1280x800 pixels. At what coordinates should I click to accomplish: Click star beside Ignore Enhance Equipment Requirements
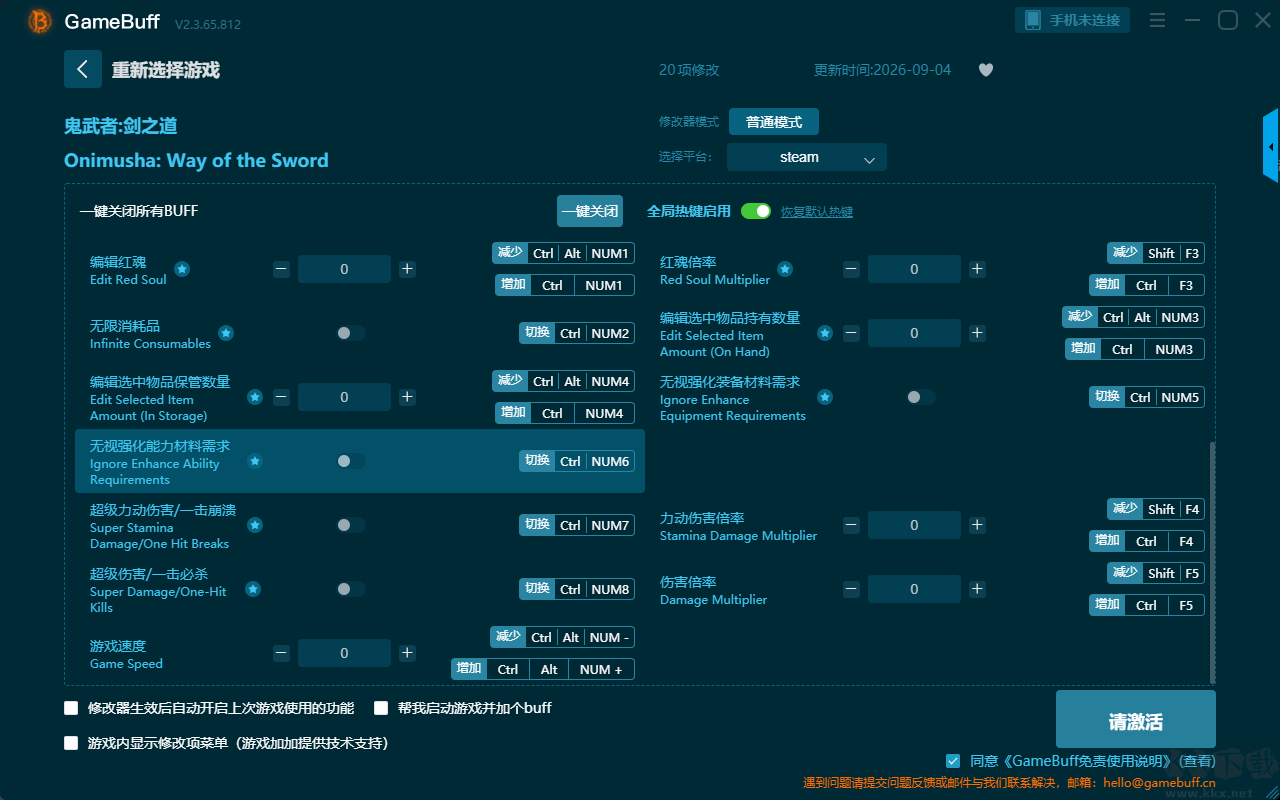[825, 397]
